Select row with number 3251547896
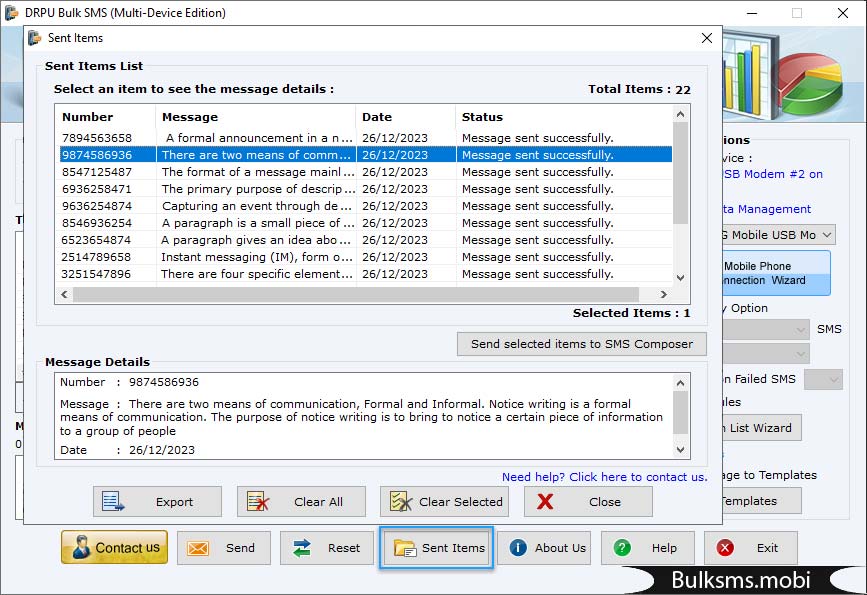Image resolution: width=867 pixels, height=595 pixels. pyautogui.click(x=366, y=274)
